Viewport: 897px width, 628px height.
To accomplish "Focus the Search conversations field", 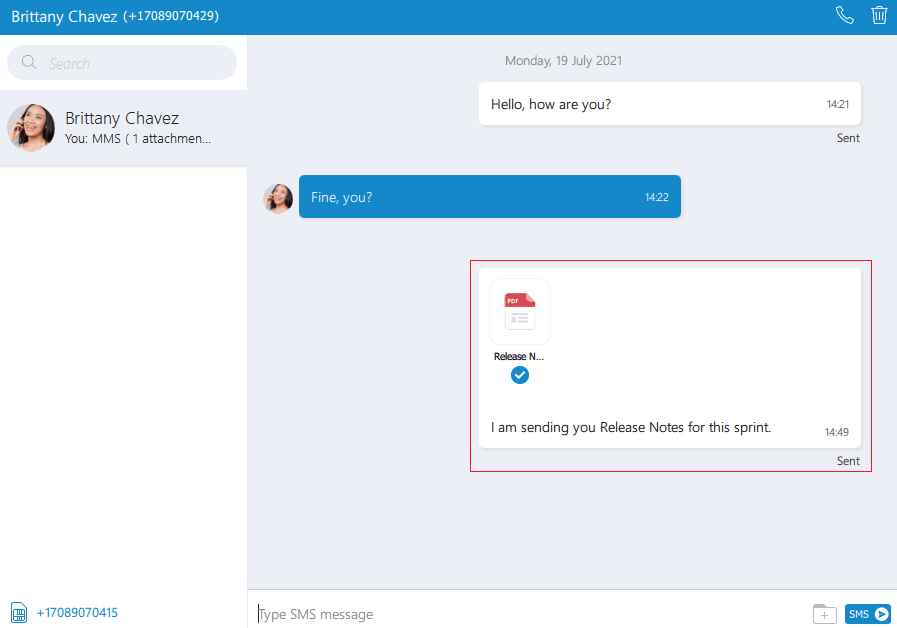I will click(122, 62).
